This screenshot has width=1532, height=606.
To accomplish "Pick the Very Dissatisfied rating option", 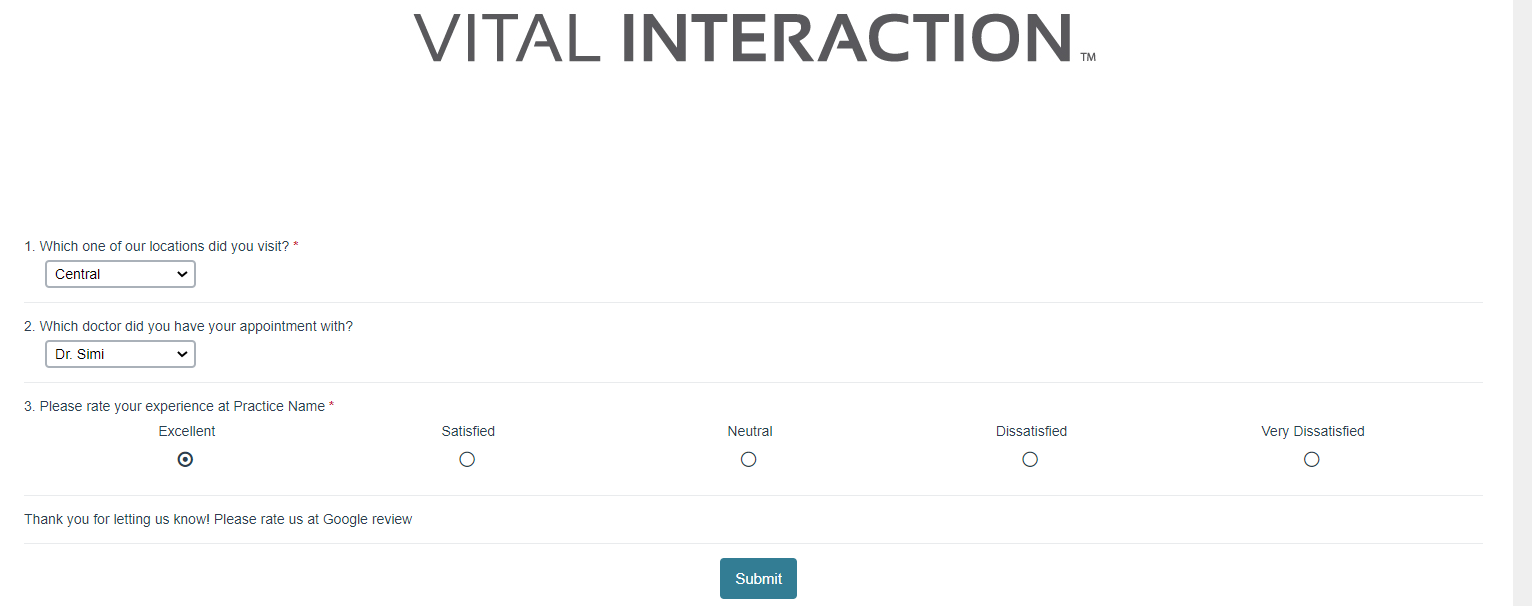I will (1311, 459).
